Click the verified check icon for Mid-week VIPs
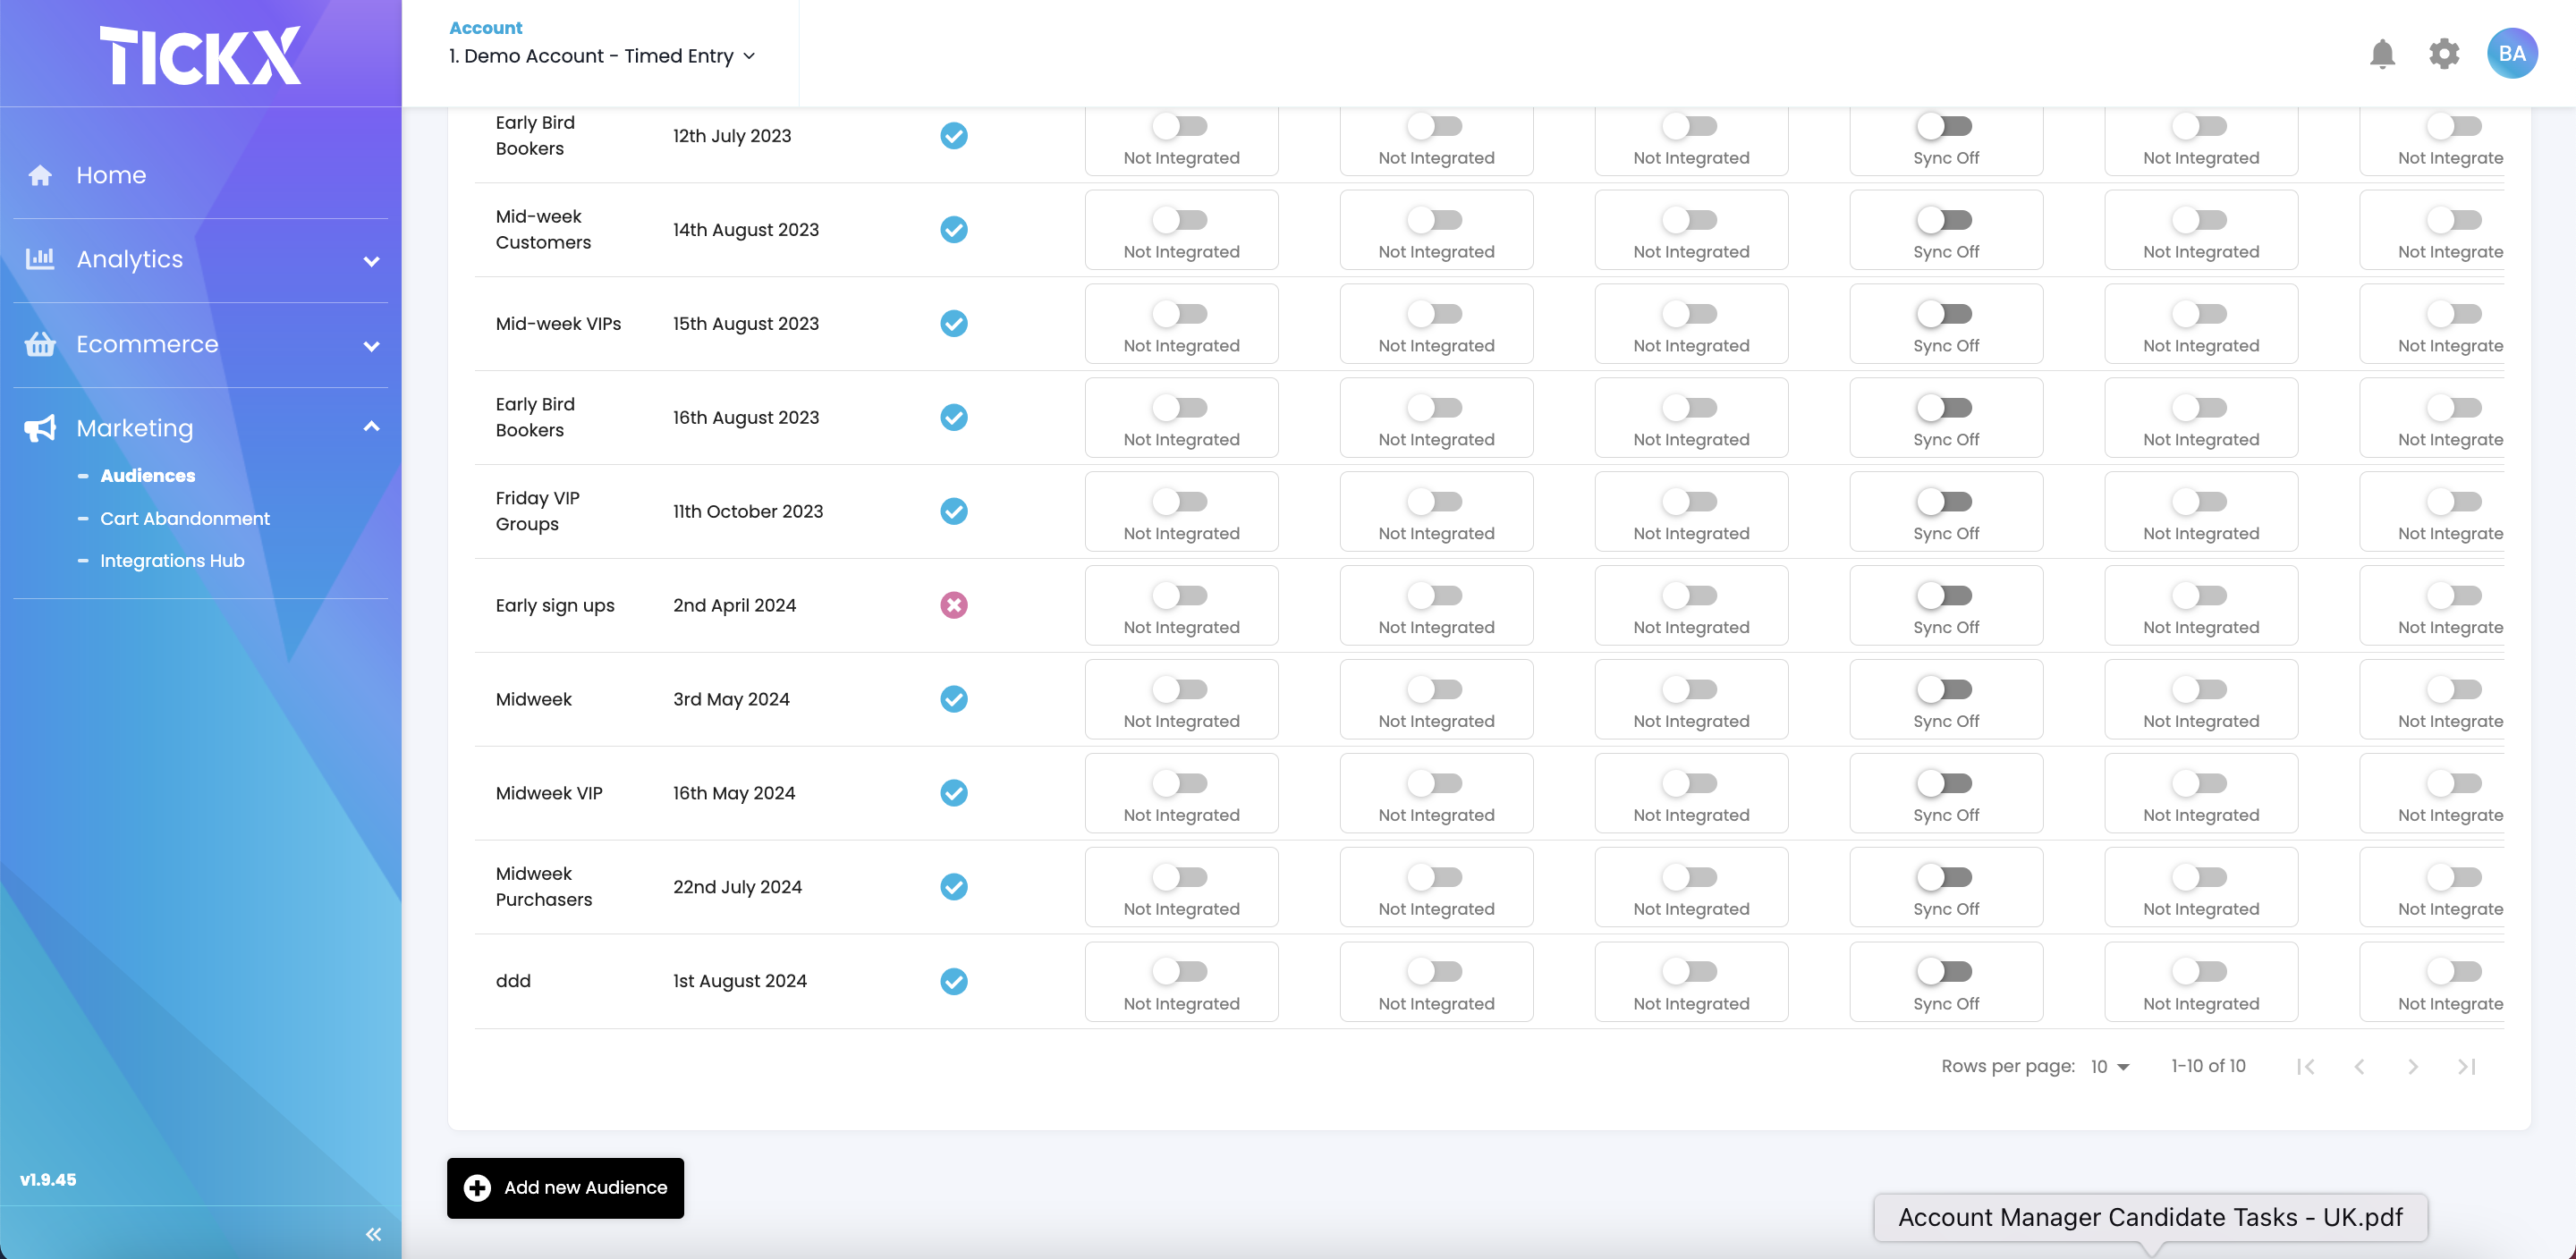2576x1259 pixels. pyautogui.click(x=954, y=323)
